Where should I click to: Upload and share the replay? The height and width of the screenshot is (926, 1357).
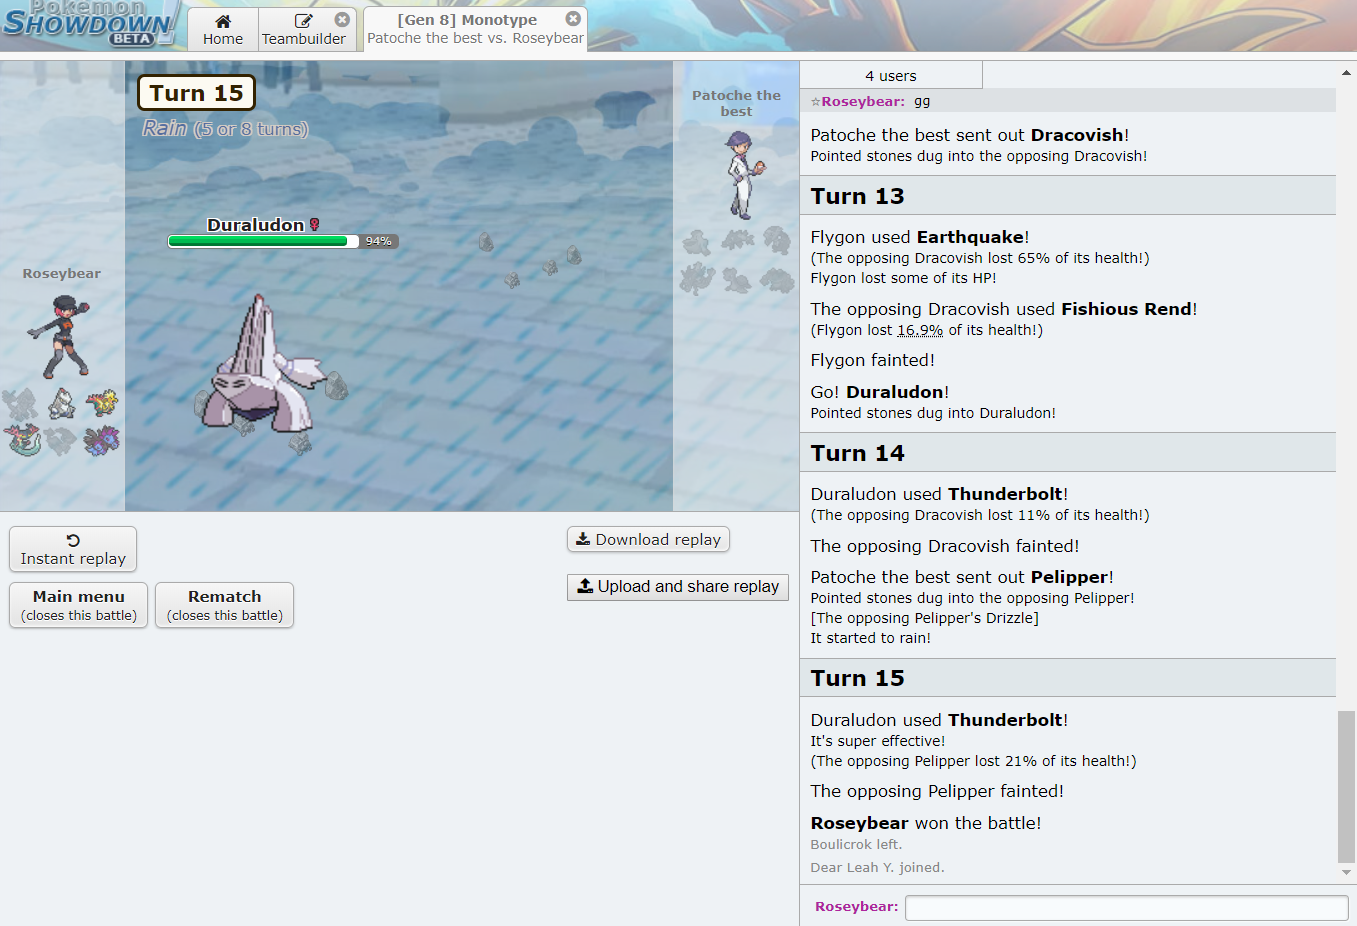pyautogui.click(x=678, y=587)
